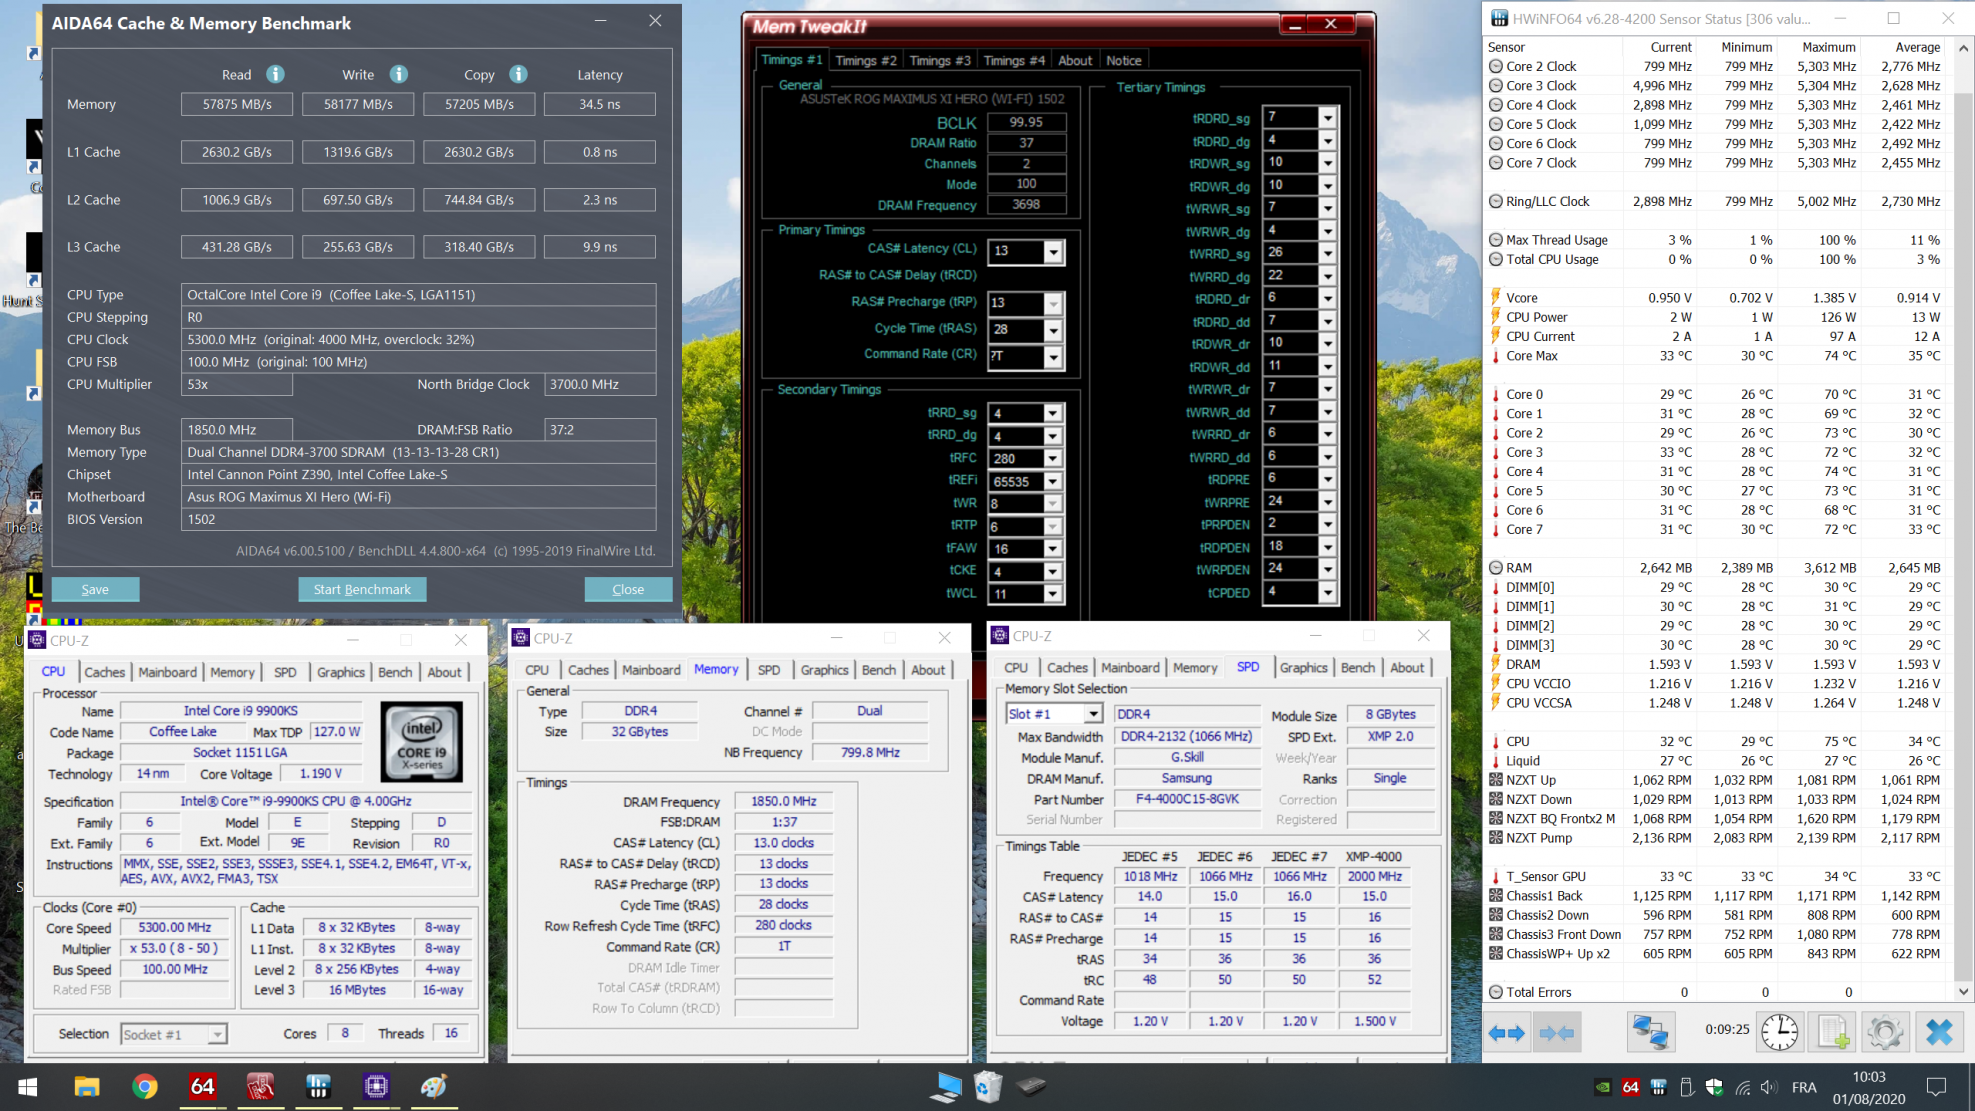Screen dimensions: 1975x1111
Task: Expand HWiNFO sensor columns with blue arrows icon
Action: coord(1507,1033)
